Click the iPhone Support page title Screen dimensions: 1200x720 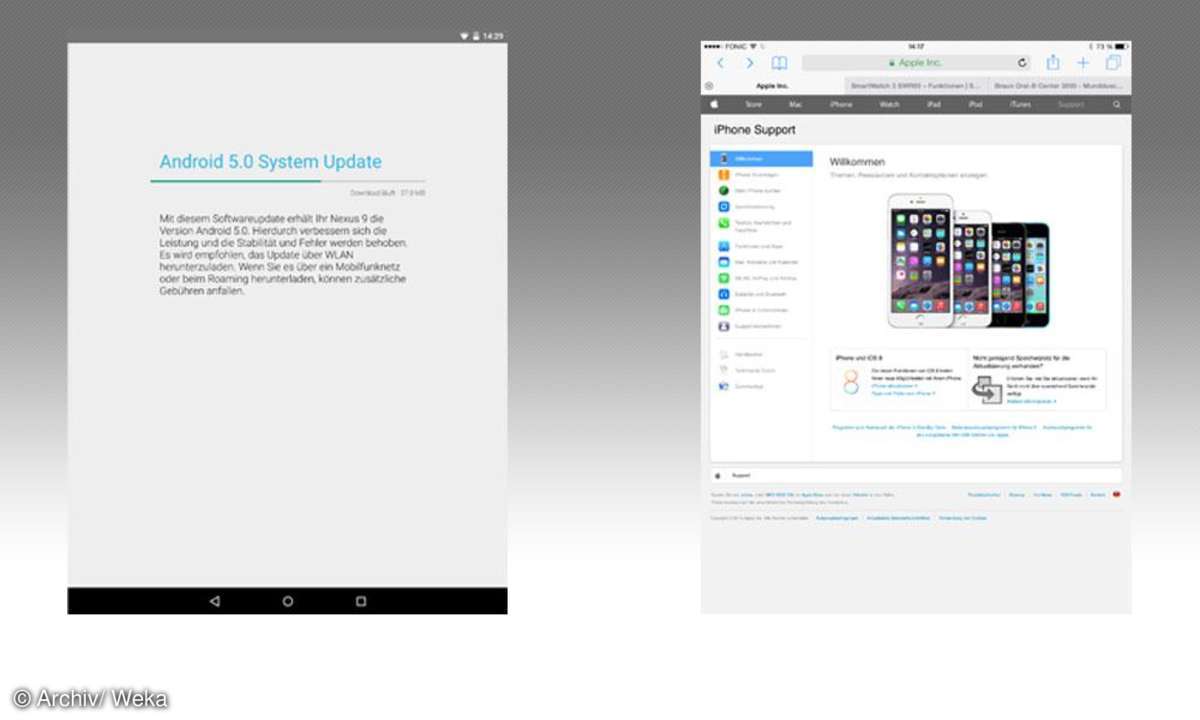755,130
